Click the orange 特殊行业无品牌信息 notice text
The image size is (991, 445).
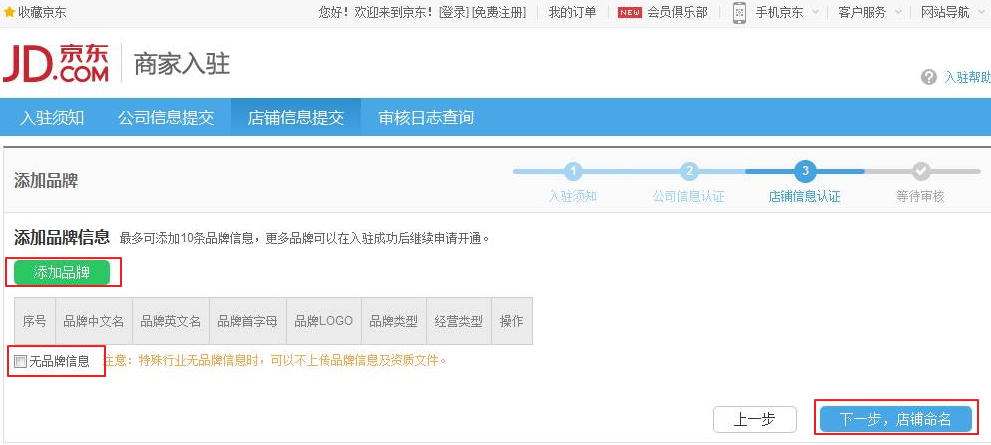click(x=274, y=362)
